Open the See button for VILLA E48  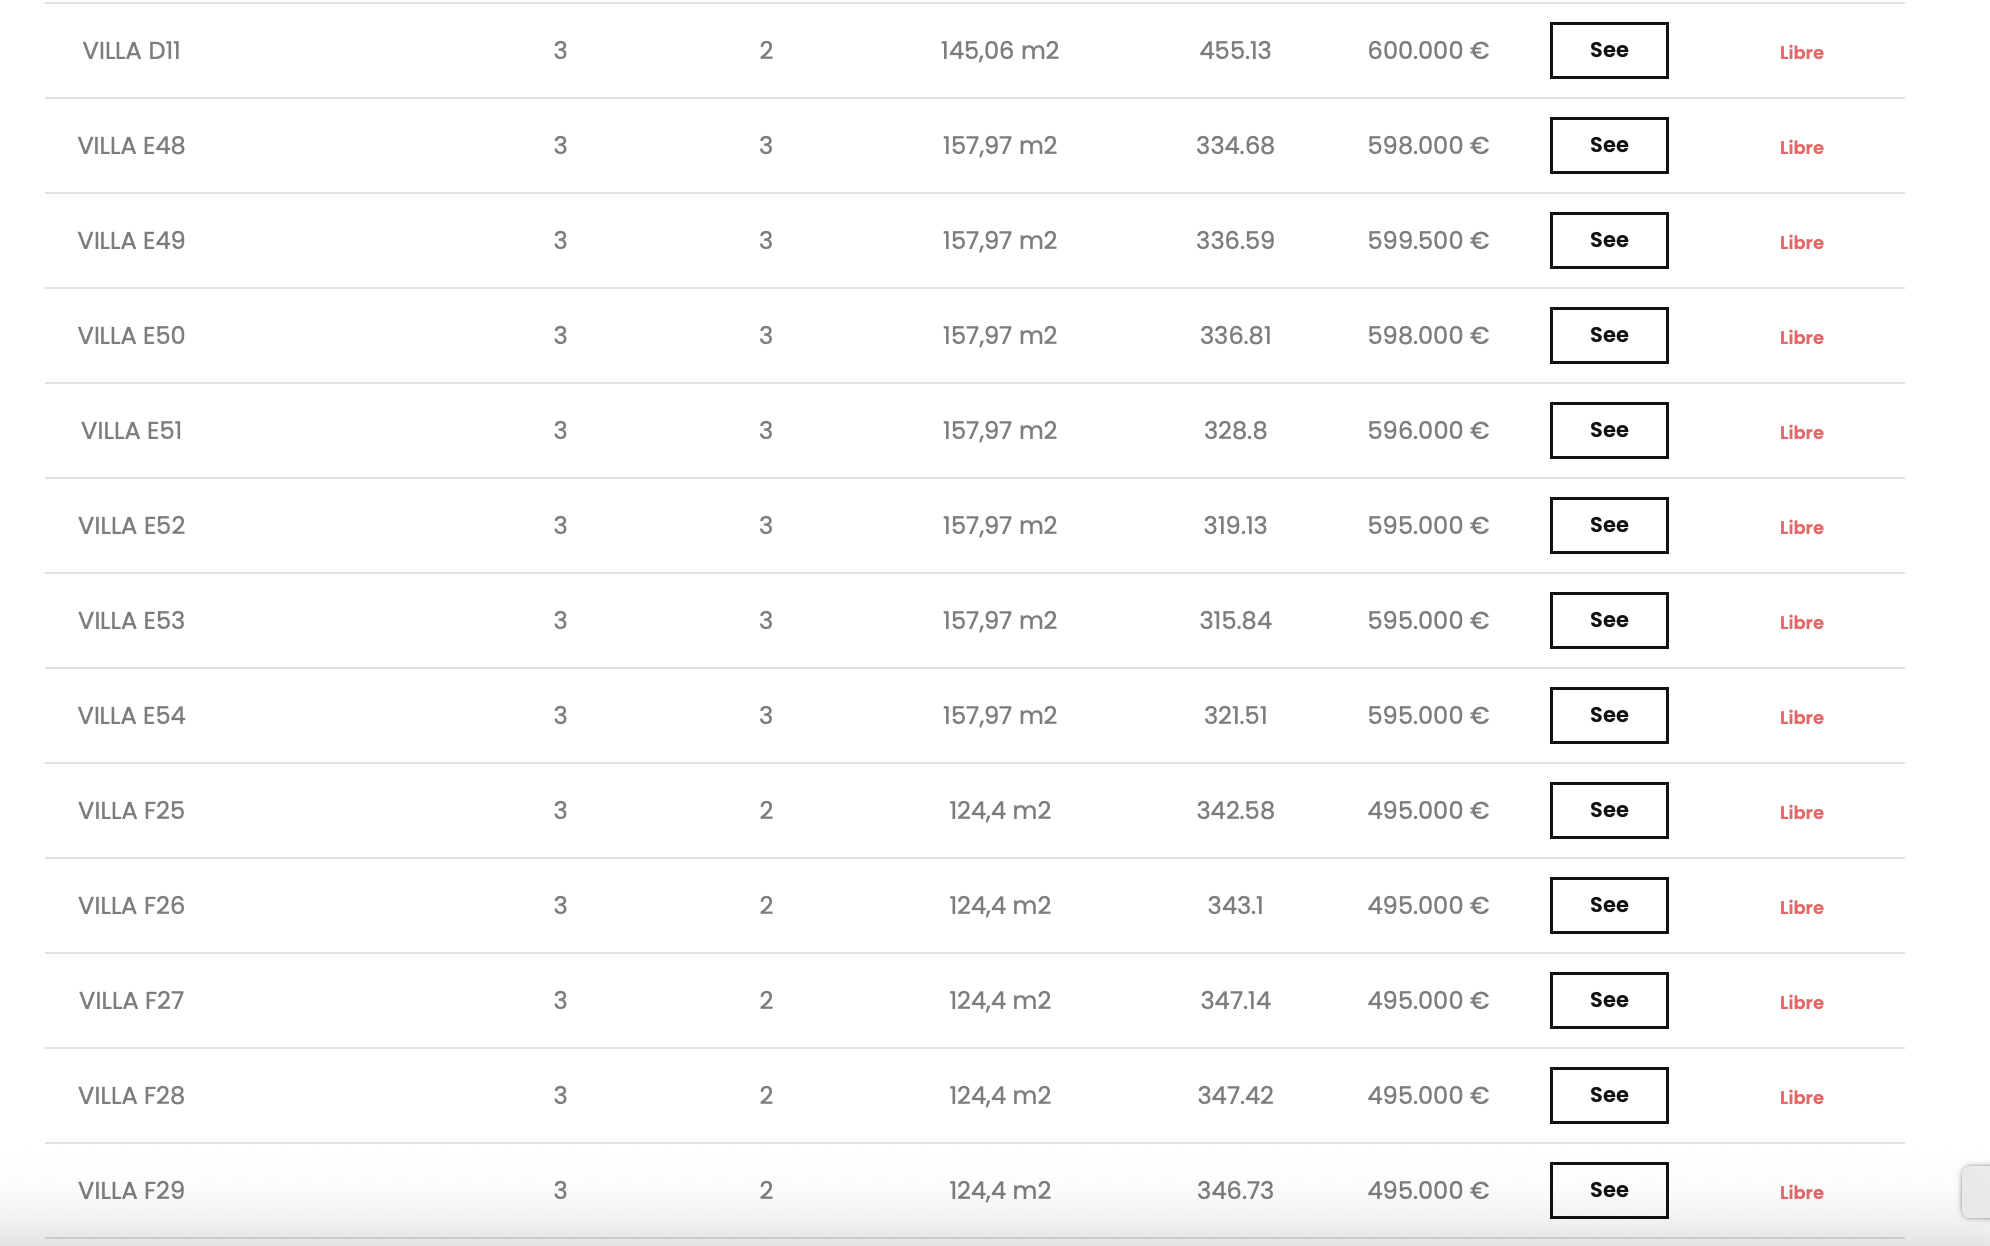click(1609, 145)
